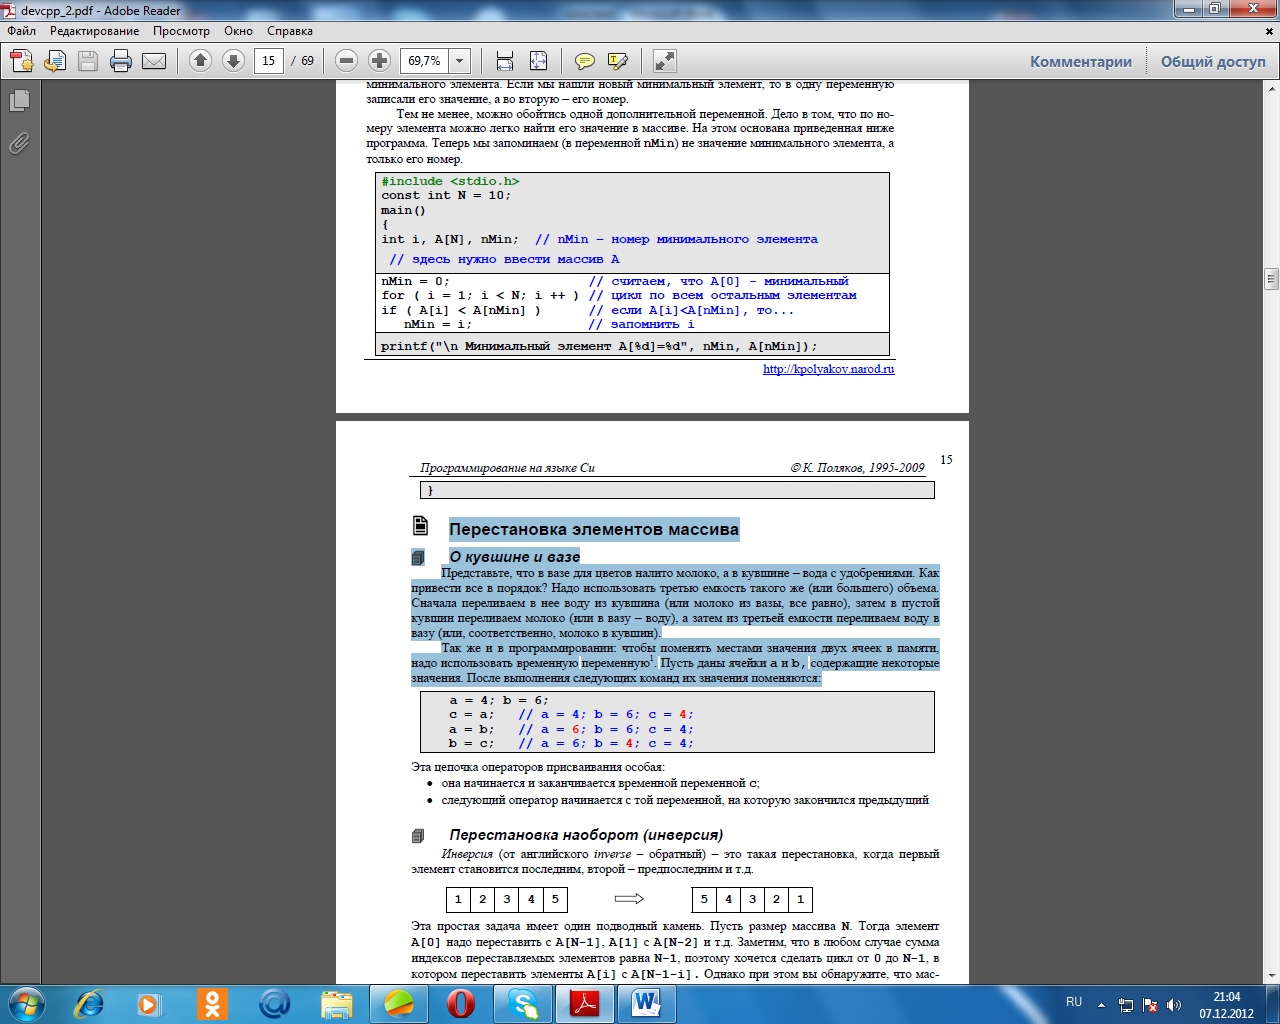Click the scrollbar up arrow
Screen dimensions: 1280x1024
pos(1271,87)
